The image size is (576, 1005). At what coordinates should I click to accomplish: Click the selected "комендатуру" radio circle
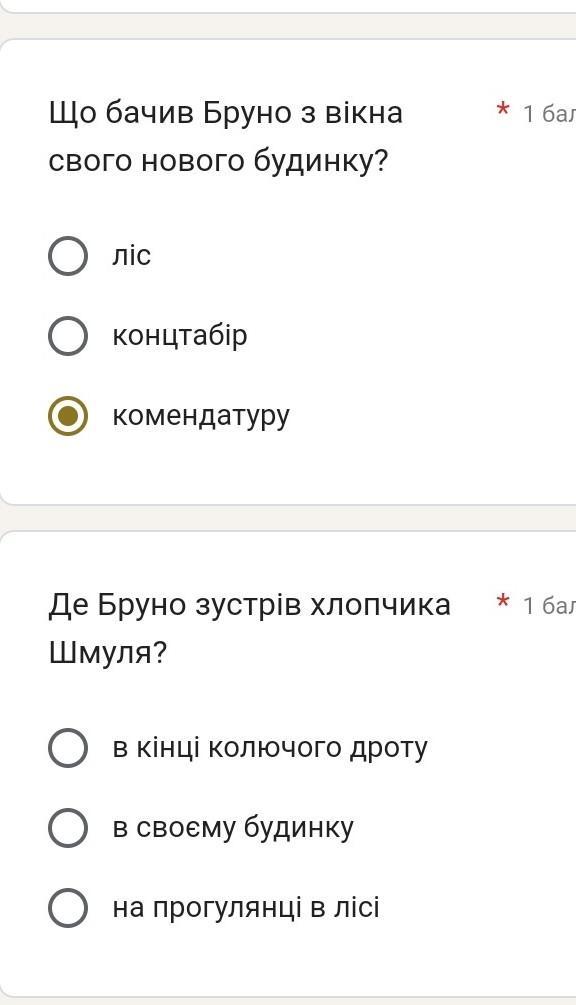coord(68,416)
